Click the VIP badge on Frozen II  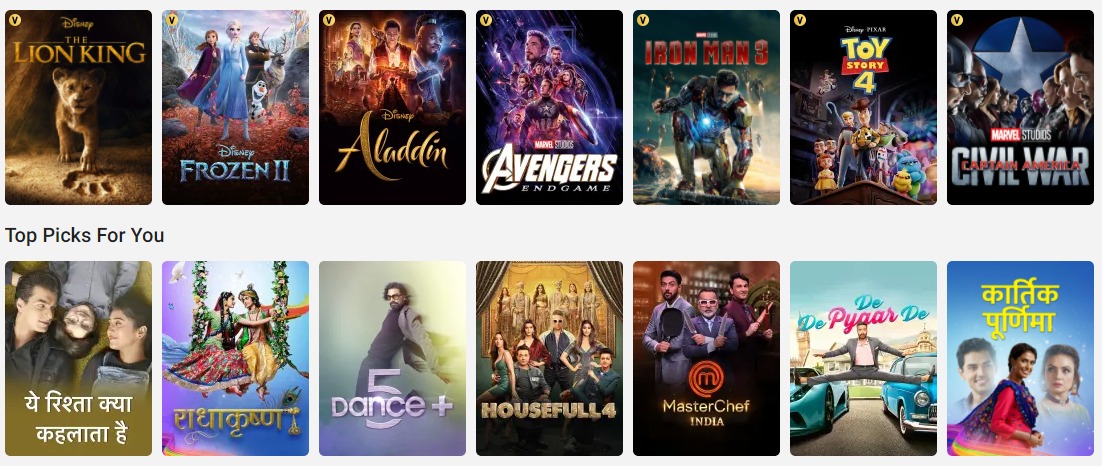tap(172, 20)
